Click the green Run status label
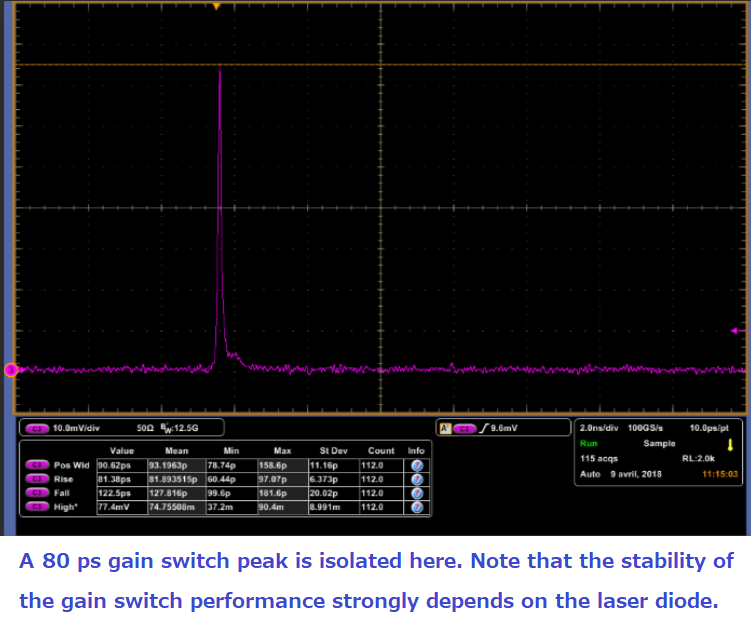The height and width of the screenshot is (630, 751). click(588, 443)
